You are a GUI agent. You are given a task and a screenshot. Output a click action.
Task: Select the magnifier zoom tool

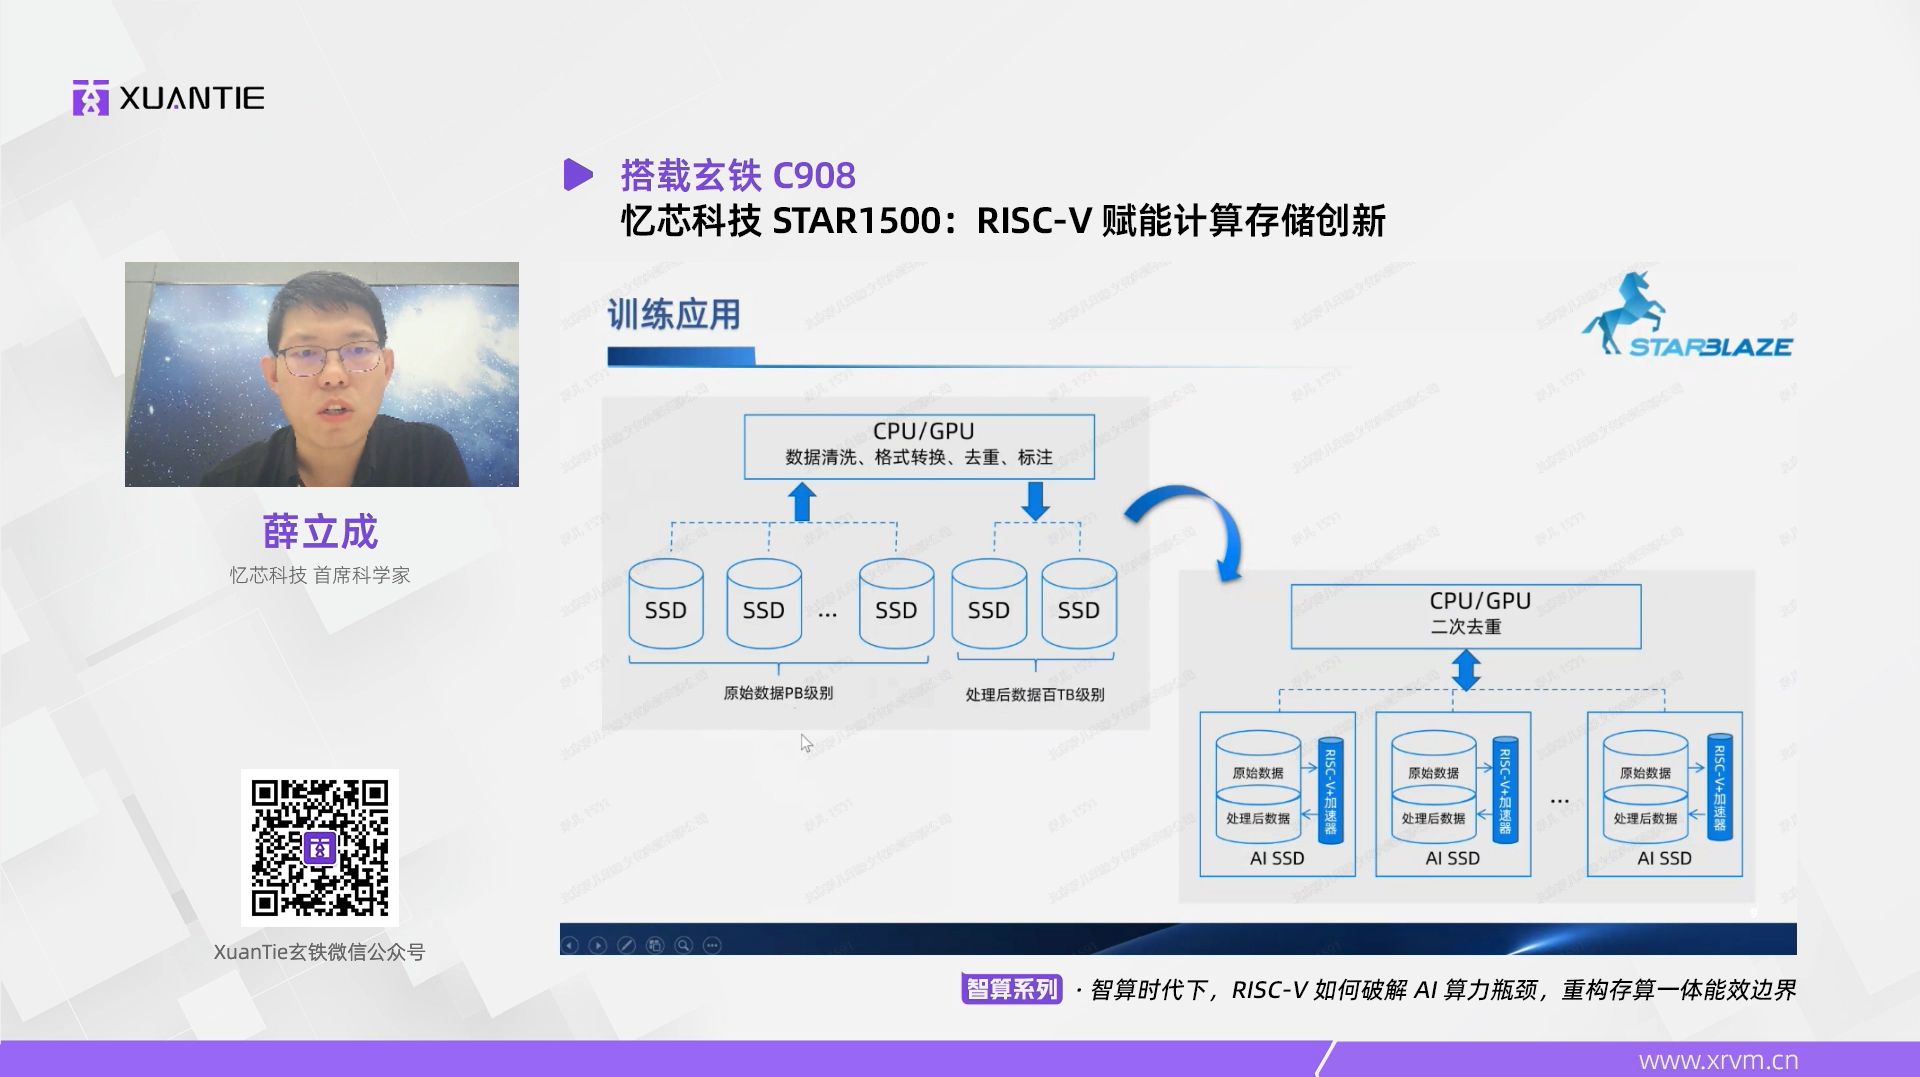tap(683, 945)
